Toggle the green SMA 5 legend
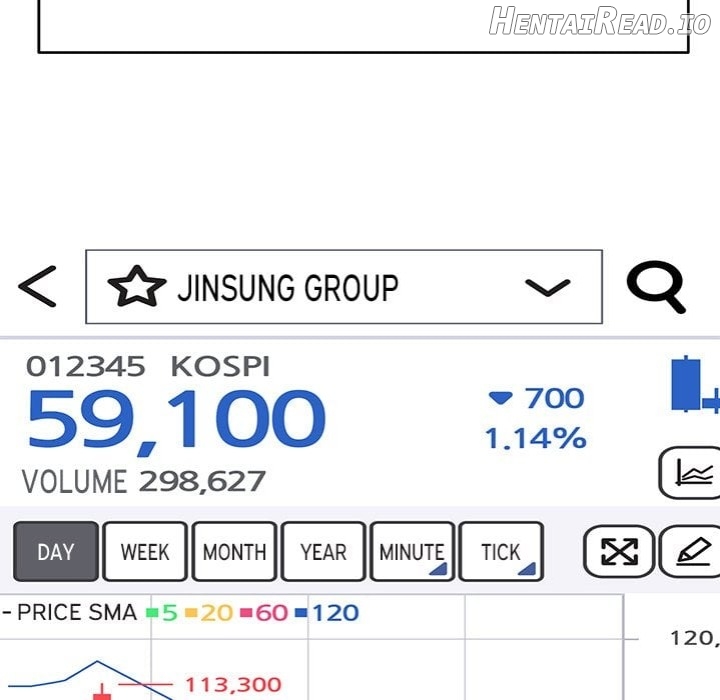Viewport: 720px width, 700px height. (162, 613)
